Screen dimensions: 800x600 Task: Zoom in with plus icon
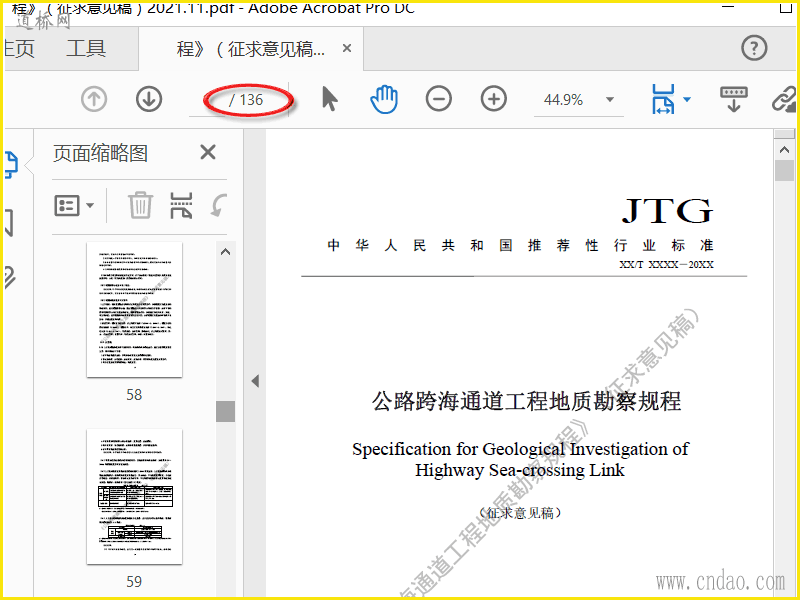coord(494,99)
